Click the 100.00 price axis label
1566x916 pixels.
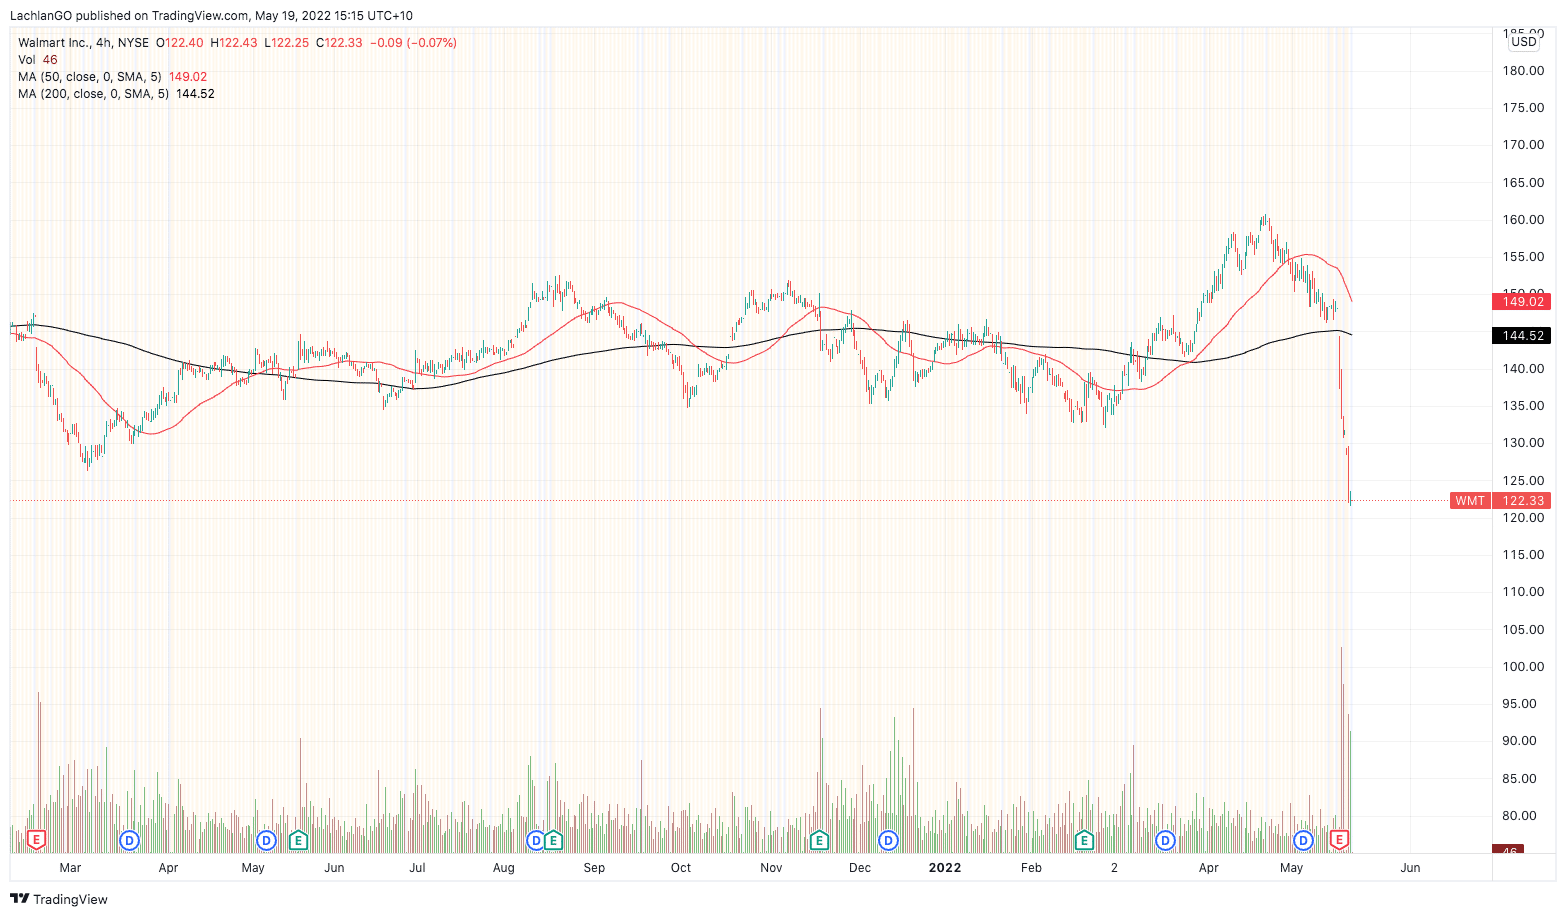coord(1524,667)
